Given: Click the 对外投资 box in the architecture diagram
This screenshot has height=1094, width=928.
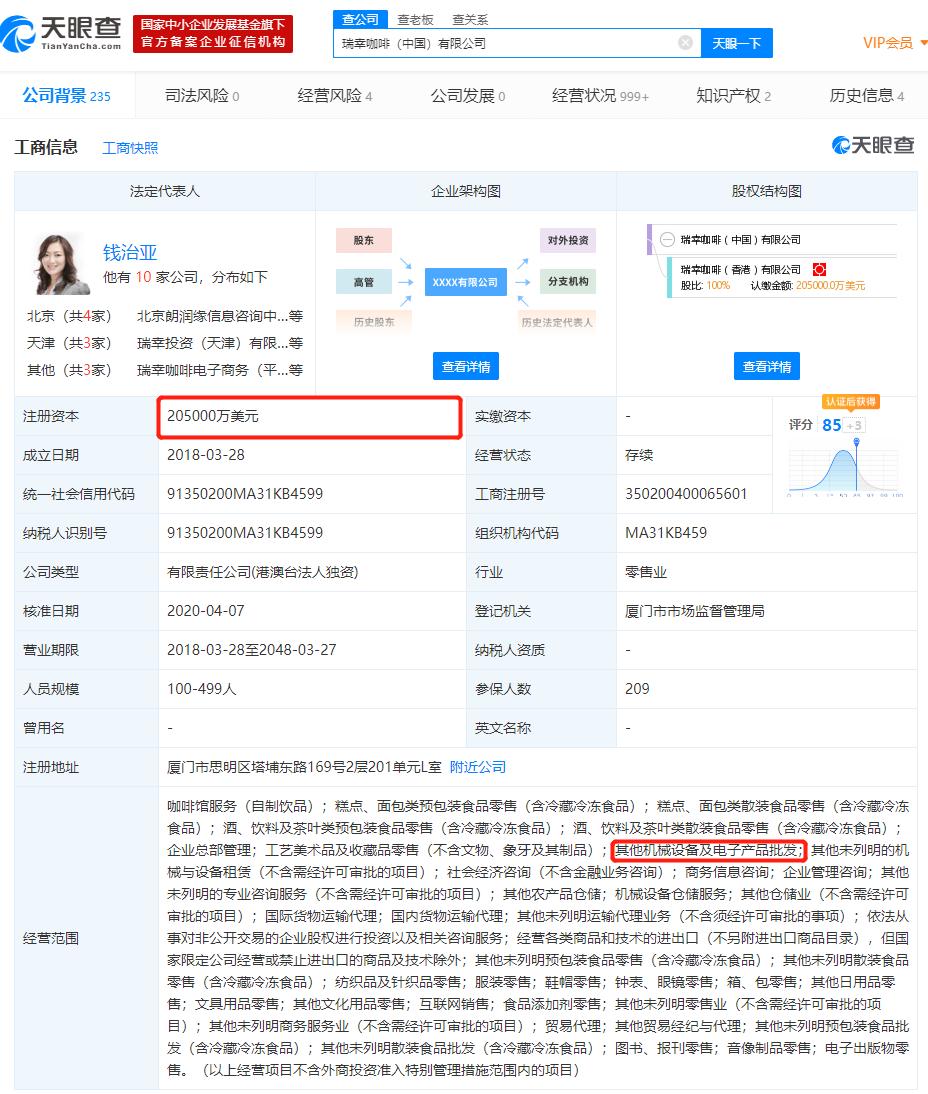Looking at the screenshot, I should pyautogui.click(x=567, y=240).
